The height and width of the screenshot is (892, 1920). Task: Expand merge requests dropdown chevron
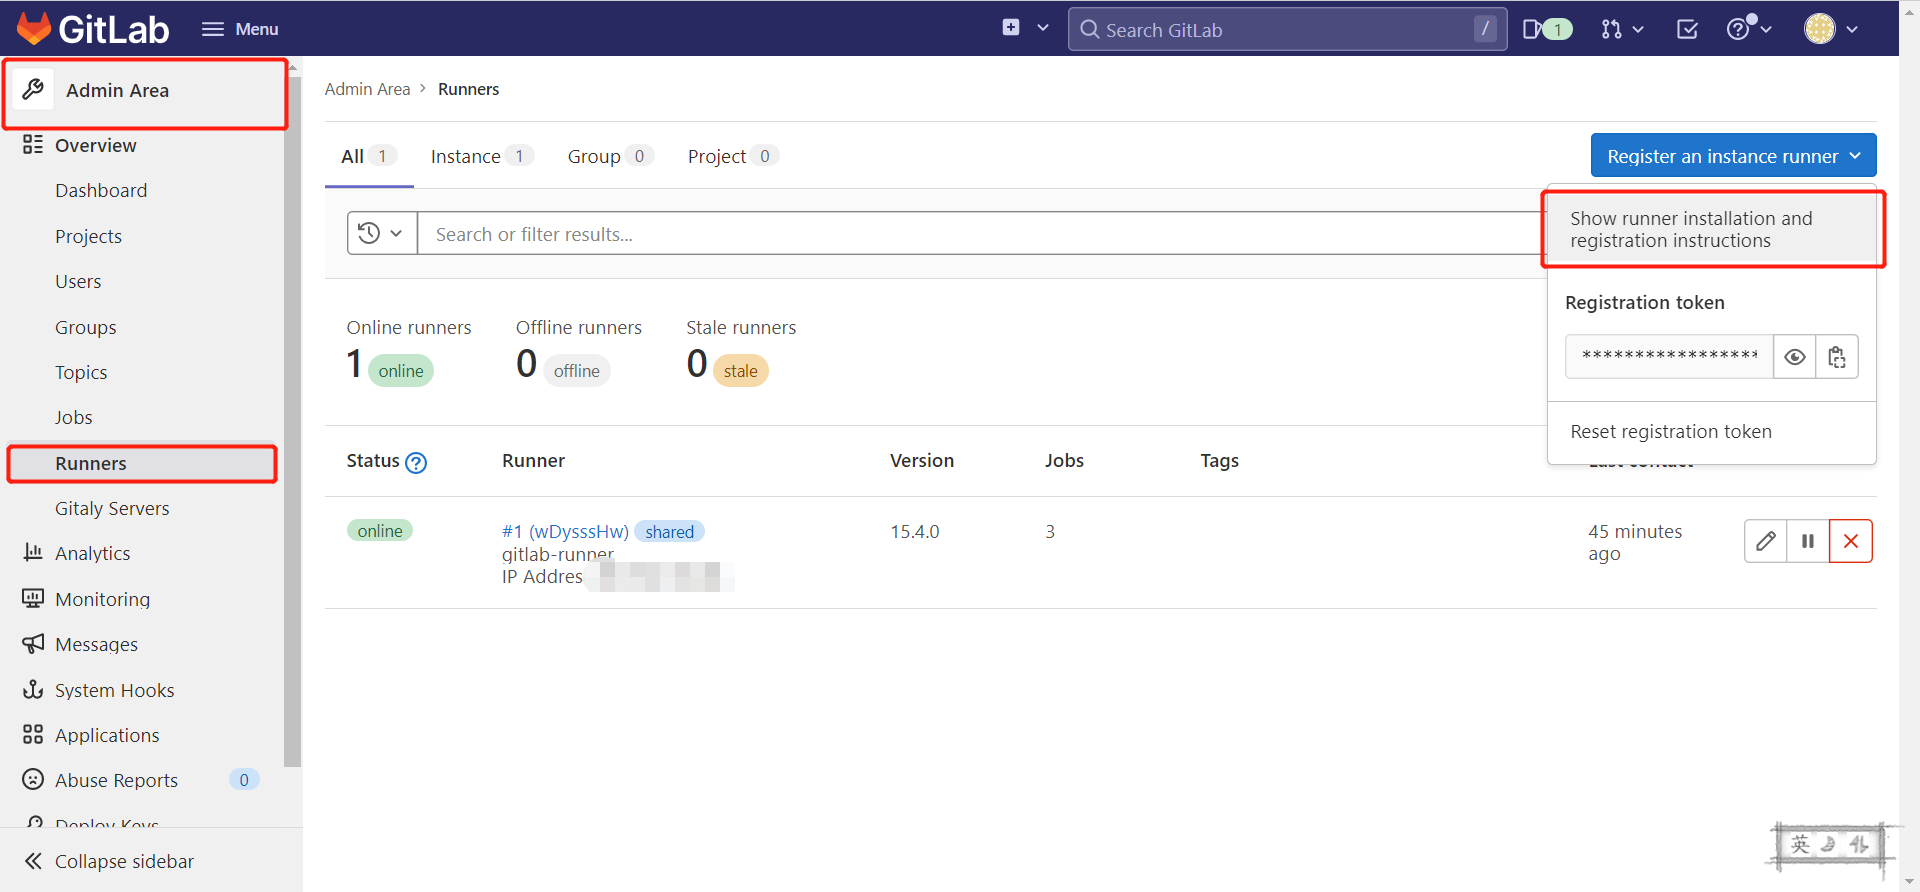click(x=1637, y=29)
